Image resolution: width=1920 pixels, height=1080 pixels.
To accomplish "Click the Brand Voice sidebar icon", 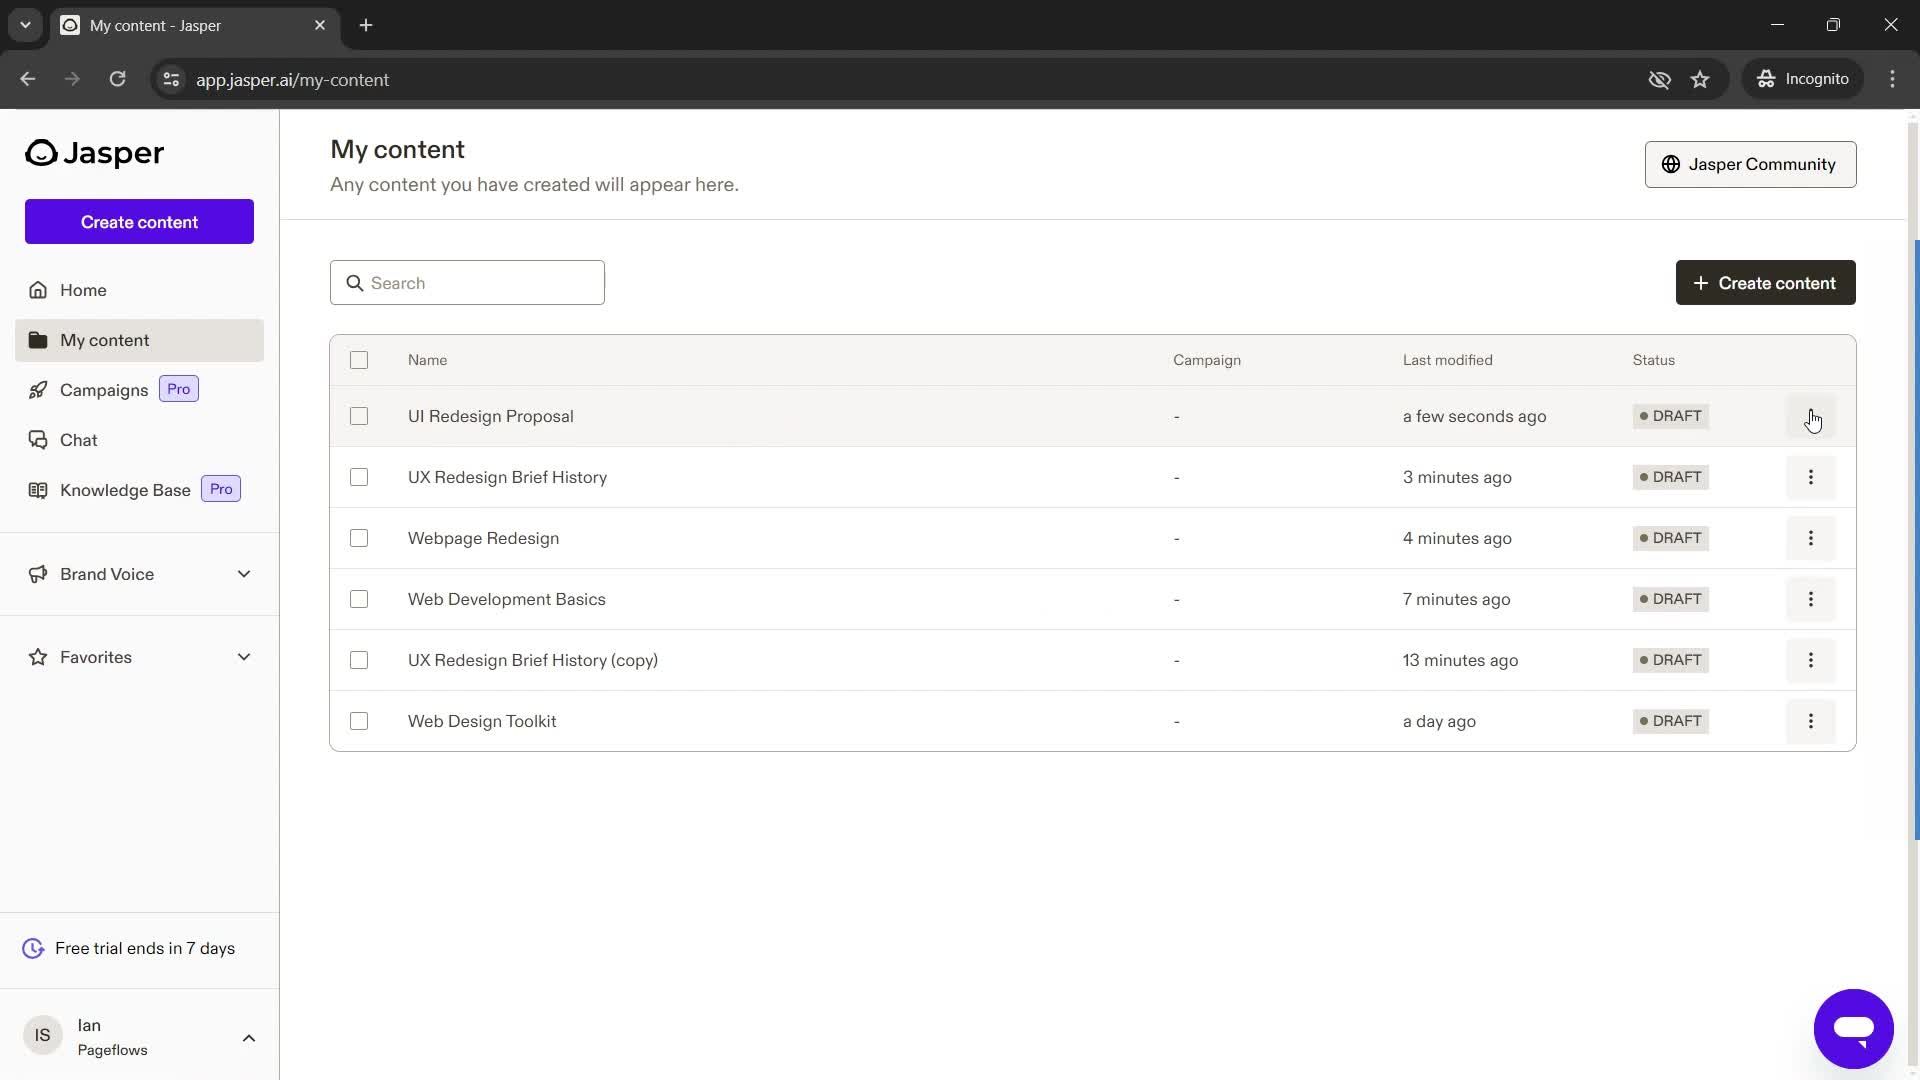I will [x=36, y=574].
